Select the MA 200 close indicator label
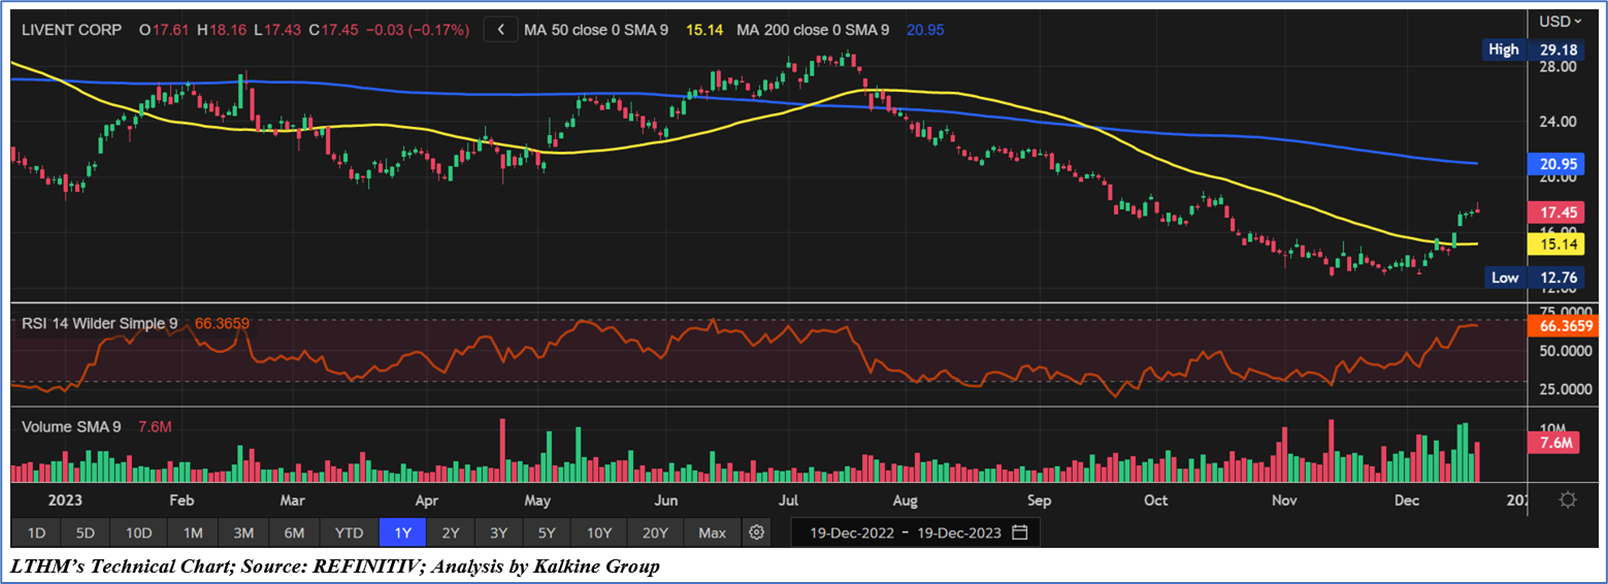Viewport: 1608px width, 584px height. 813,30
